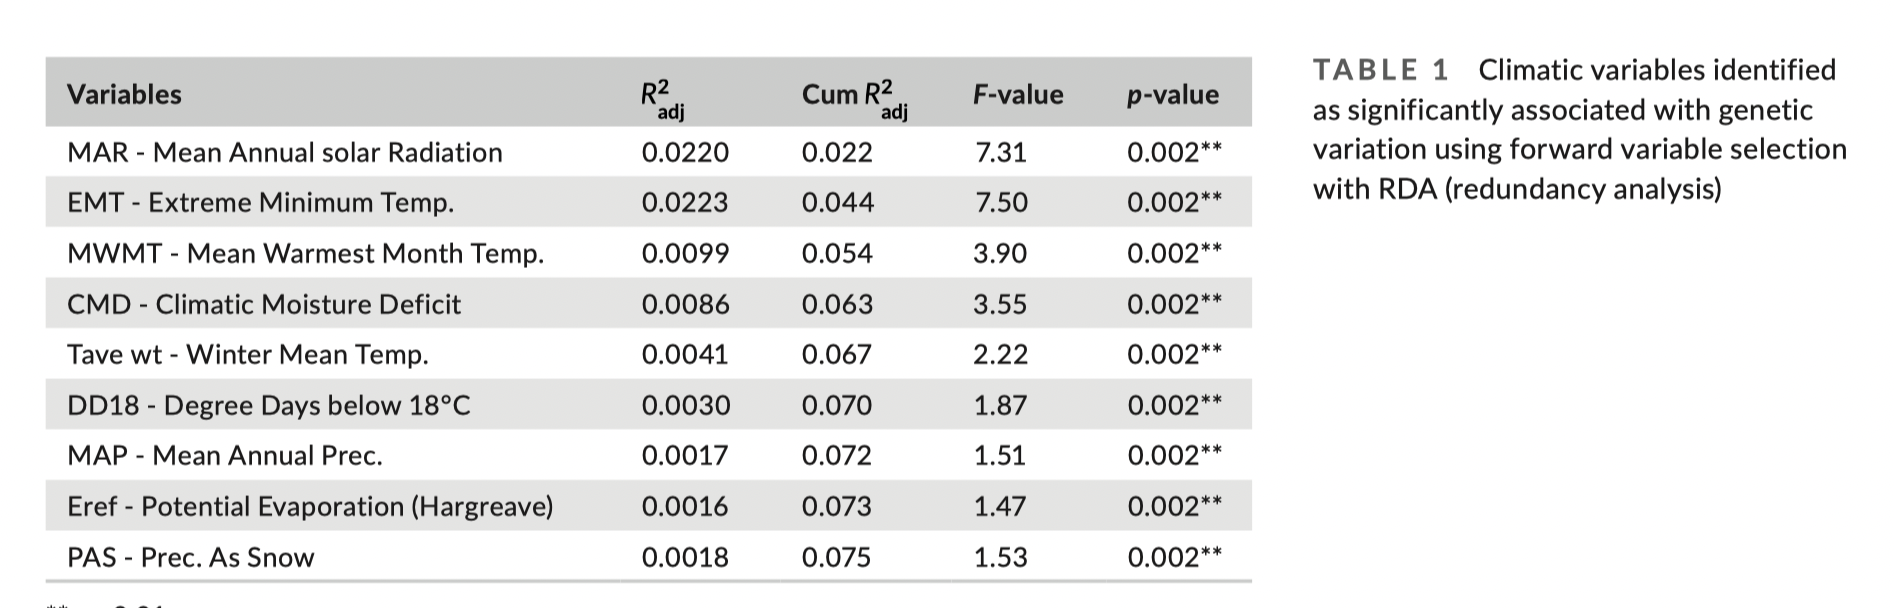Click the Variables column header
Viewport: 1894px width, 608px height.
(x=124, y=95)
